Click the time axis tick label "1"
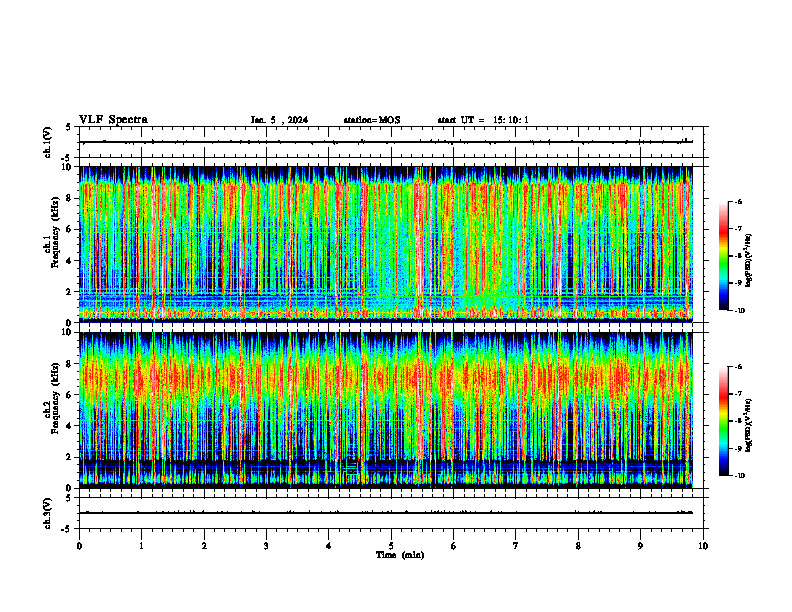The width and height of the screenshot is (792, 612). [141, 546]
